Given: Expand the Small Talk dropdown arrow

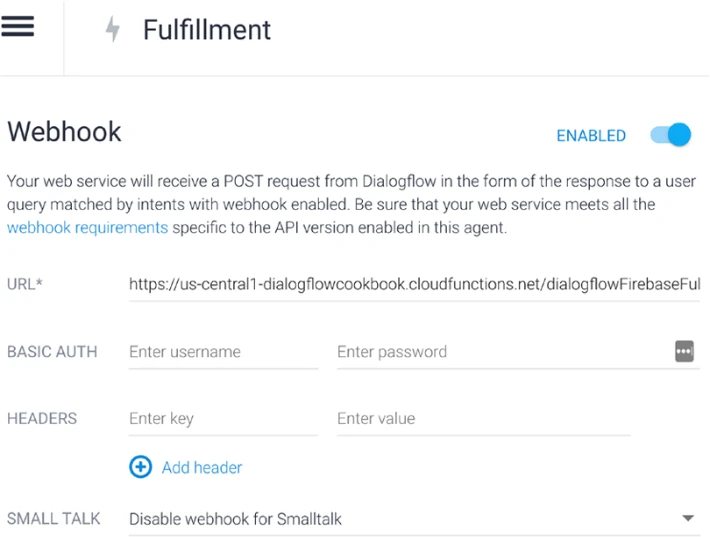Looking at the screenshot, I should click(x=688, y=518).
